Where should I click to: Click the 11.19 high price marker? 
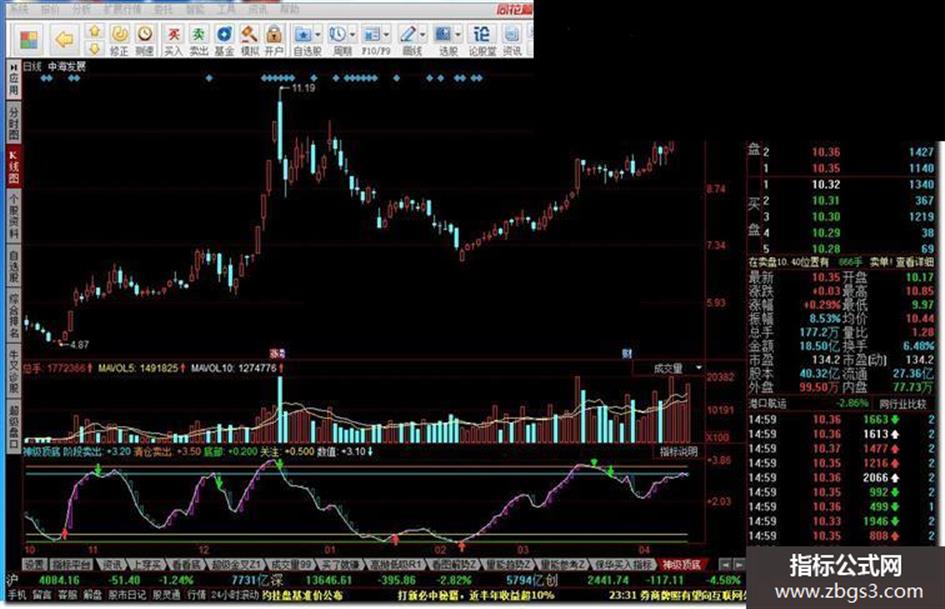click(303, 88)
